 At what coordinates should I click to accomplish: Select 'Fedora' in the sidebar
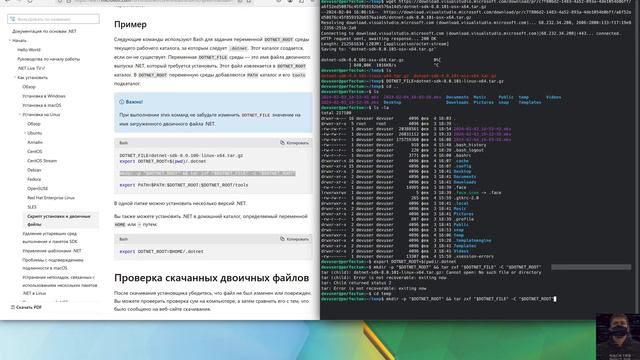click(x=34, y=179)
